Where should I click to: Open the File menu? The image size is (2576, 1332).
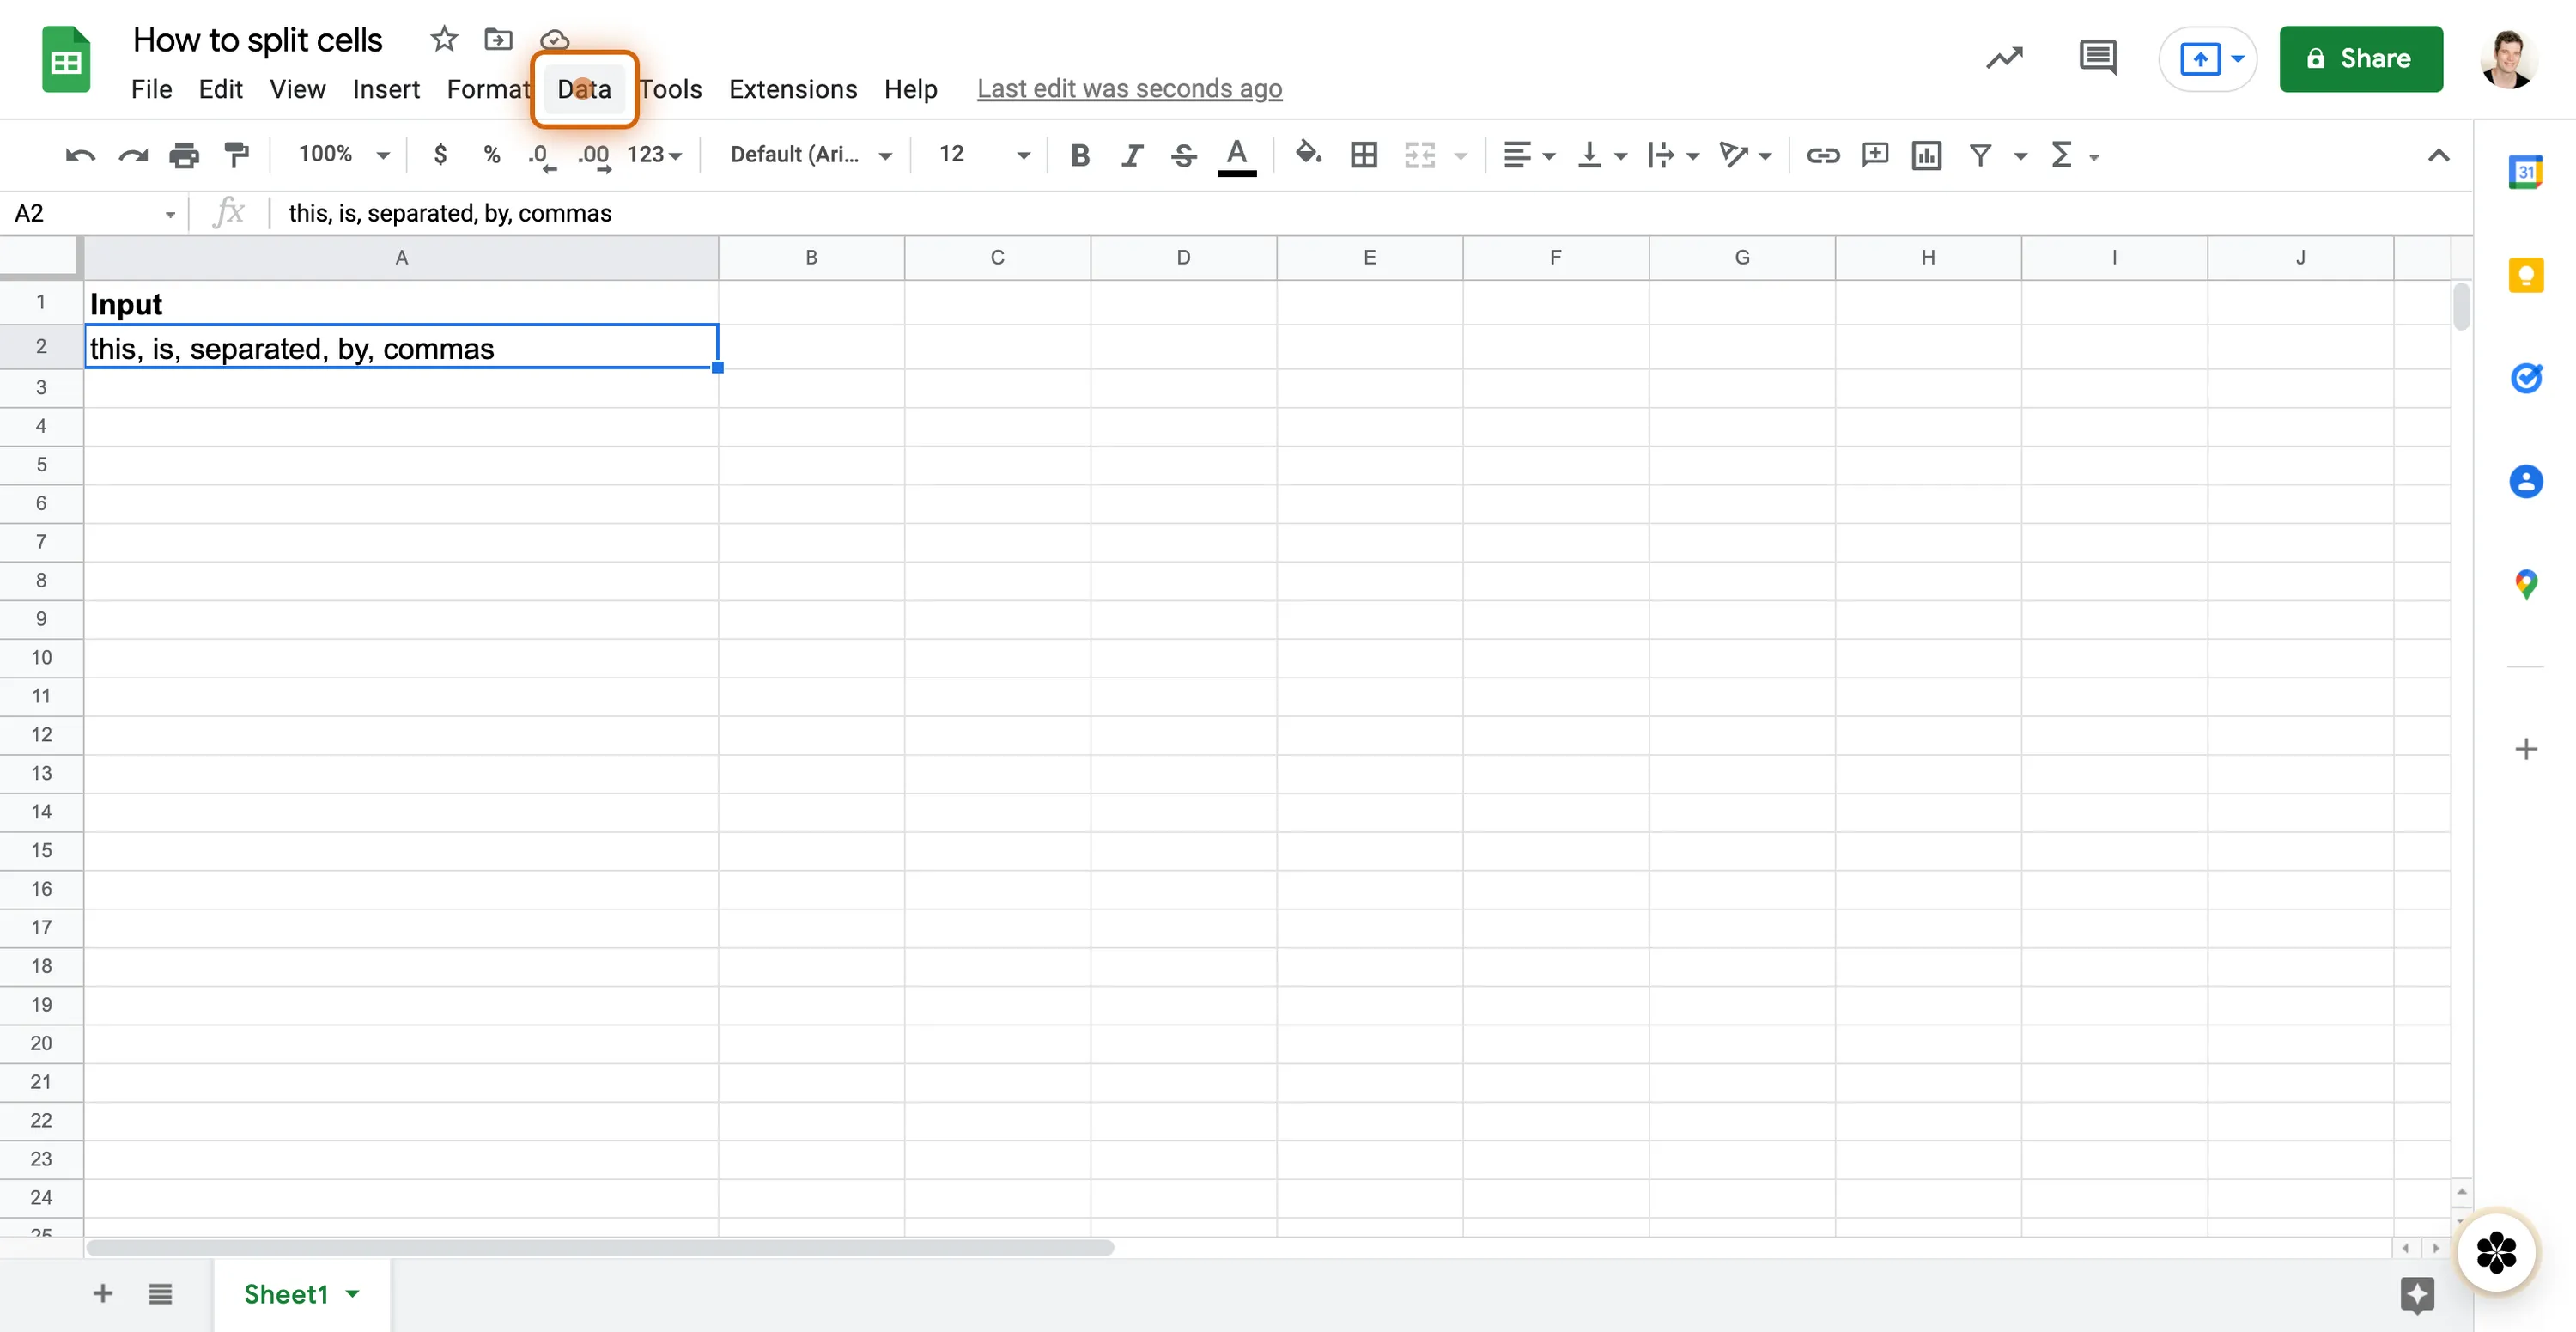(x=152, y=89)
